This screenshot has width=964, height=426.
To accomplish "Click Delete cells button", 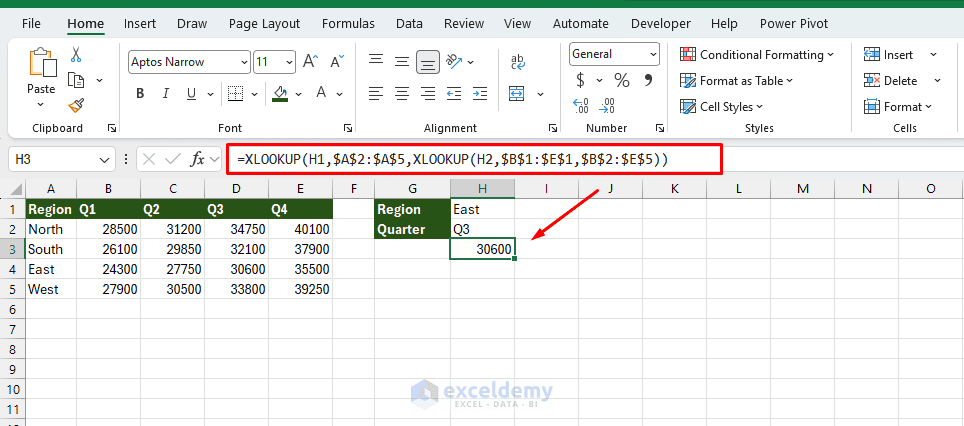I will (x=890, y=81).
